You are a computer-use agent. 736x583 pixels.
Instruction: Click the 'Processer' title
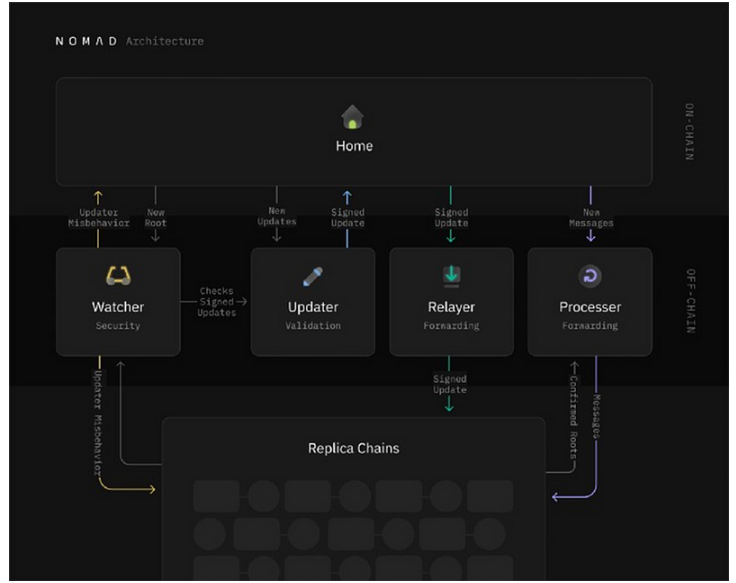pos(590,307)
